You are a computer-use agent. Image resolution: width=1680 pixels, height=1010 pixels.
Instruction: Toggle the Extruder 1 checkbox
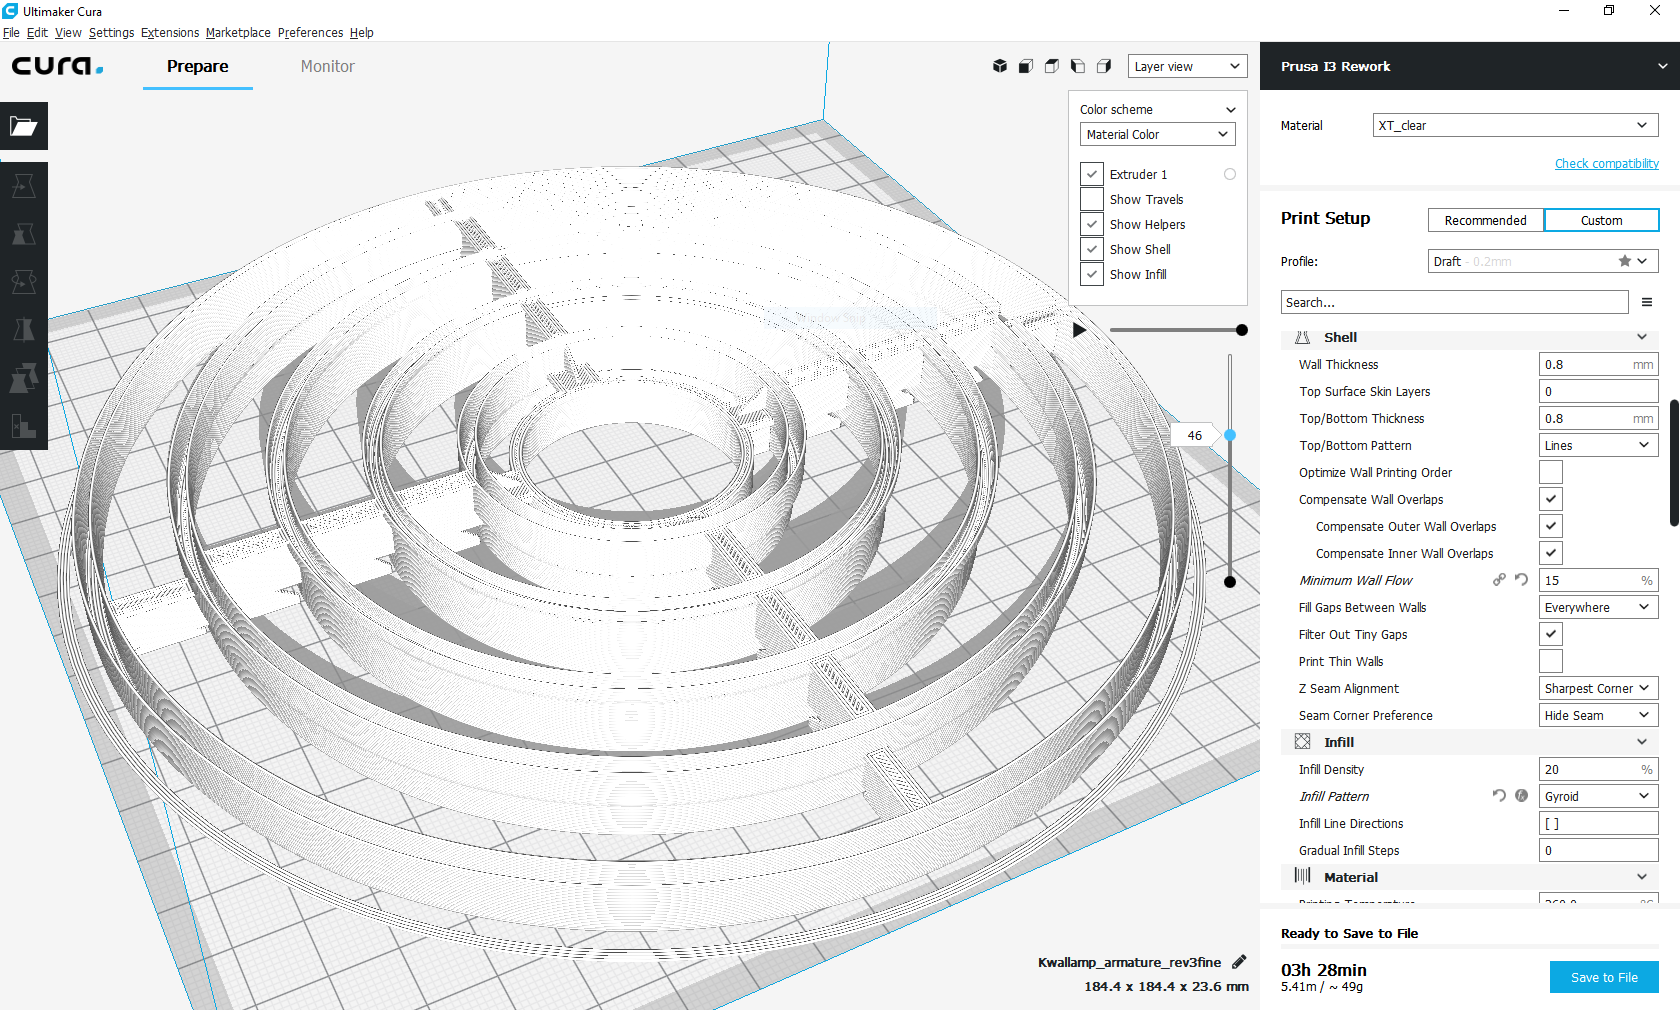(1092, 174)
